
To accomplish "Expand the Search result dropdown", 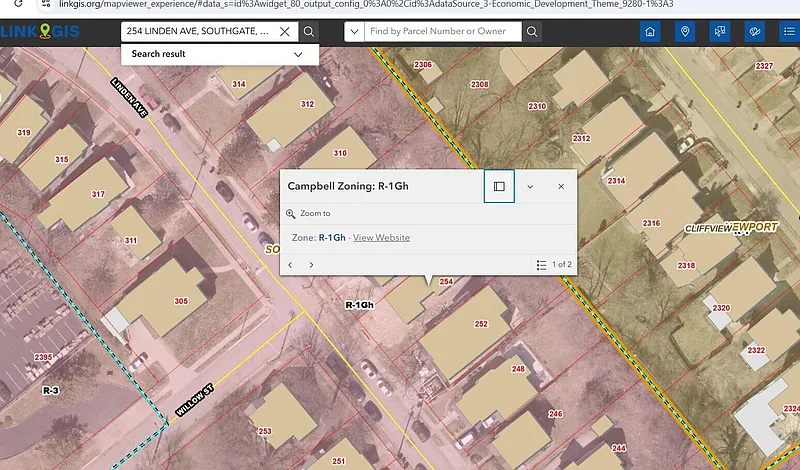I will pyautogui.click(x=298, y=54).
